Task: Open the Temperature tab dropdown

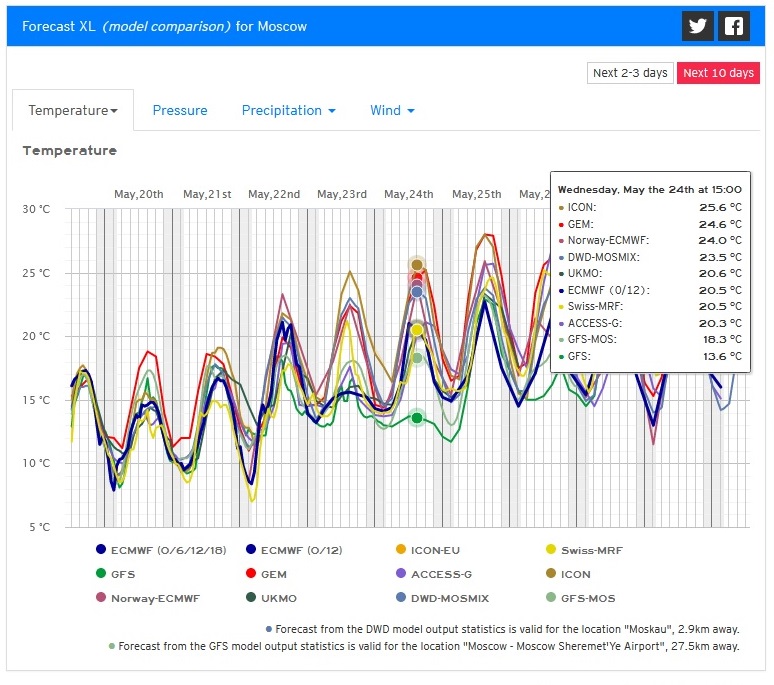Action: pos(73,110)
